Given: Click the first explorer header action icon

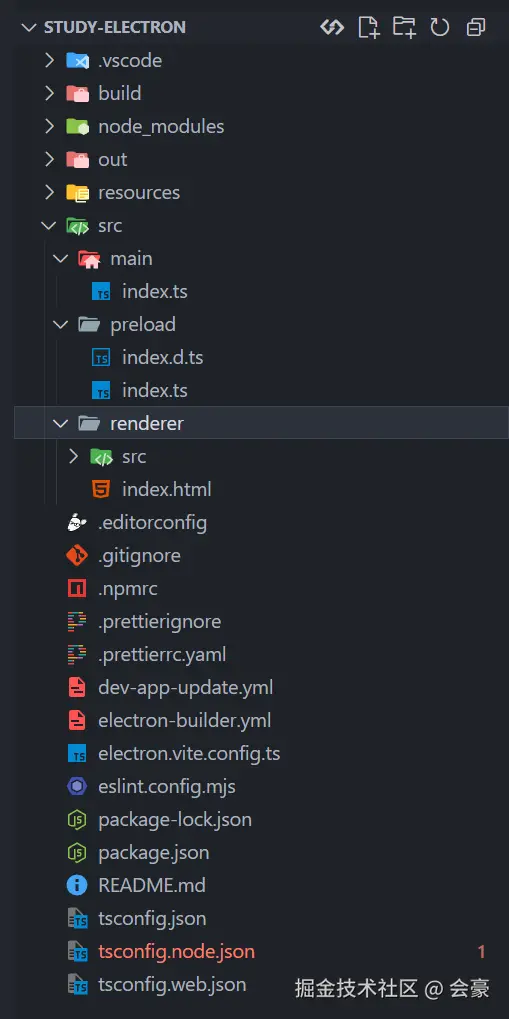Looking at the screenshot, I should (x=332, y=27).
